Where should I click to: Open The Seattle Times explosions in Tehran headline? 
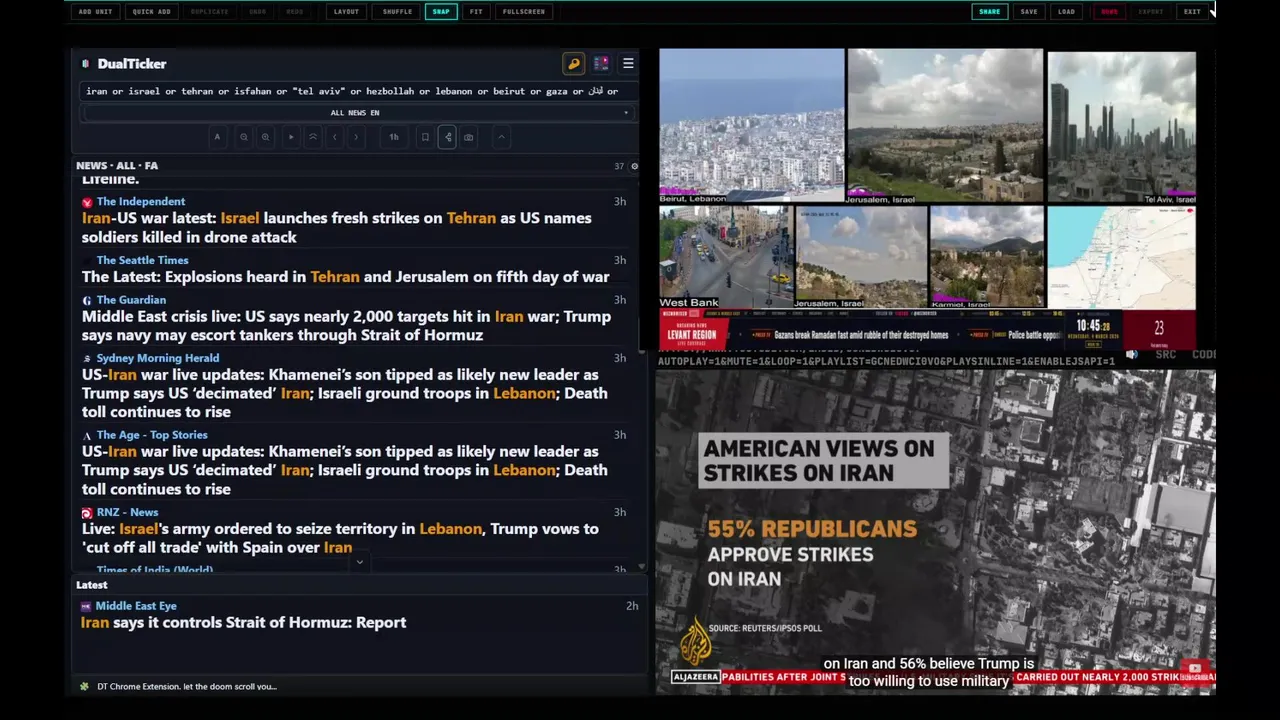coord(345,276)
